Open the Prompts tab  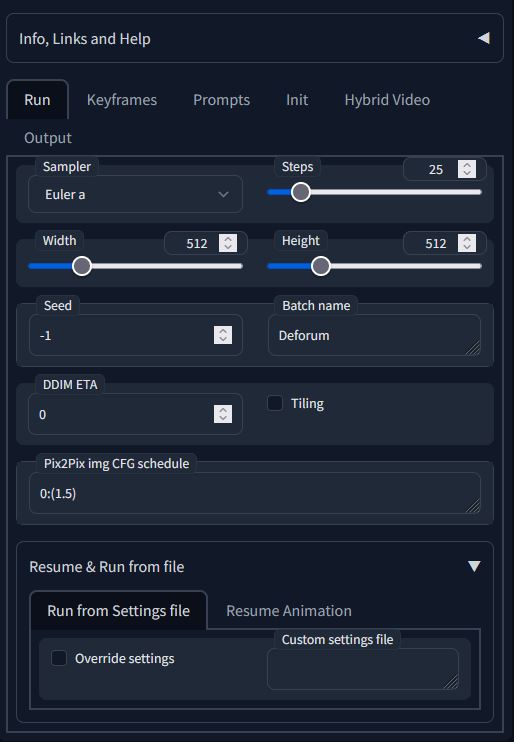pyautogui.click(x=222, y=100)
